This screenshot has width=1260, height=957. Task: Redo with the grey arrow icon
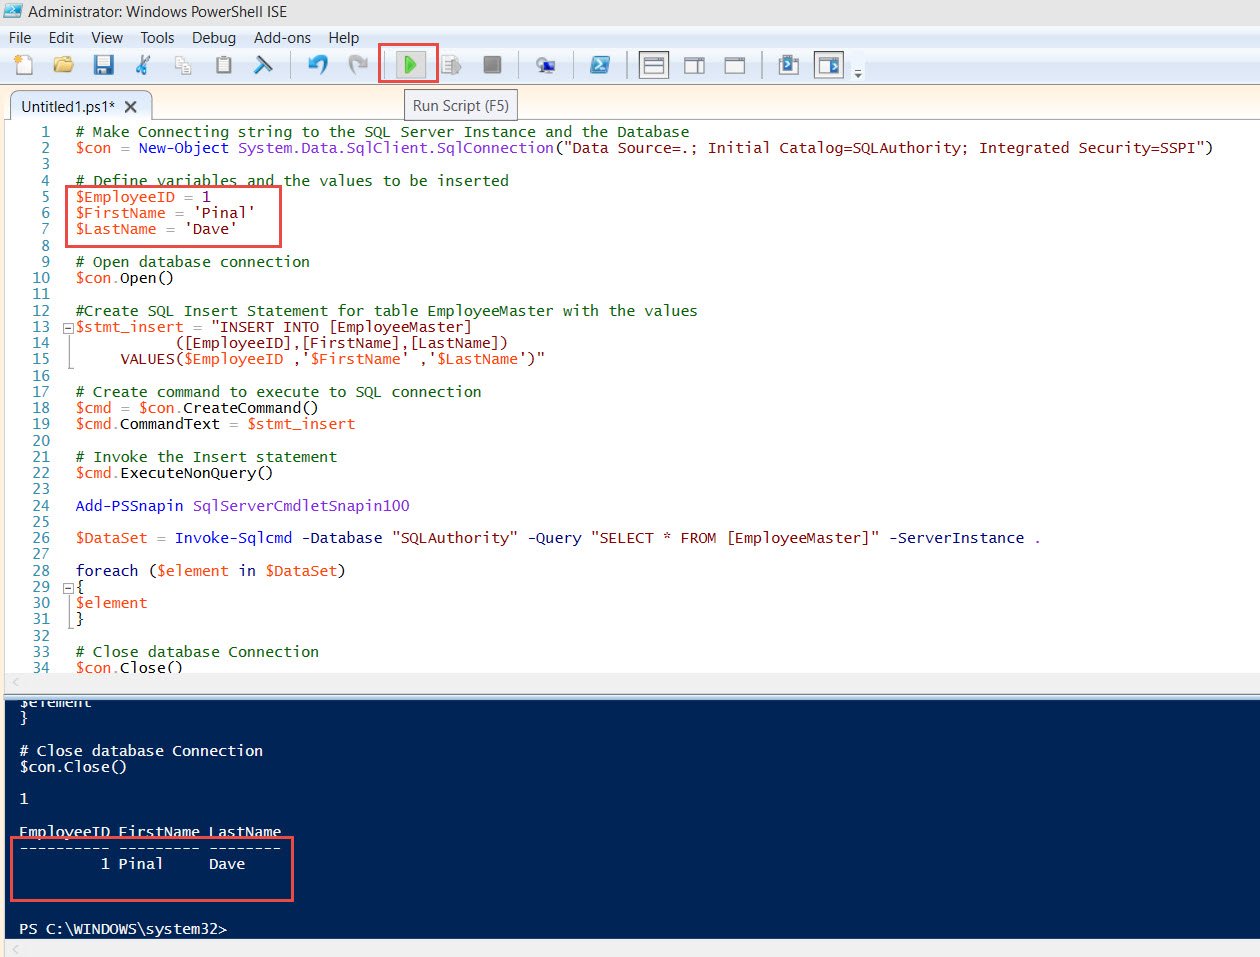click(x=358, y=65)
